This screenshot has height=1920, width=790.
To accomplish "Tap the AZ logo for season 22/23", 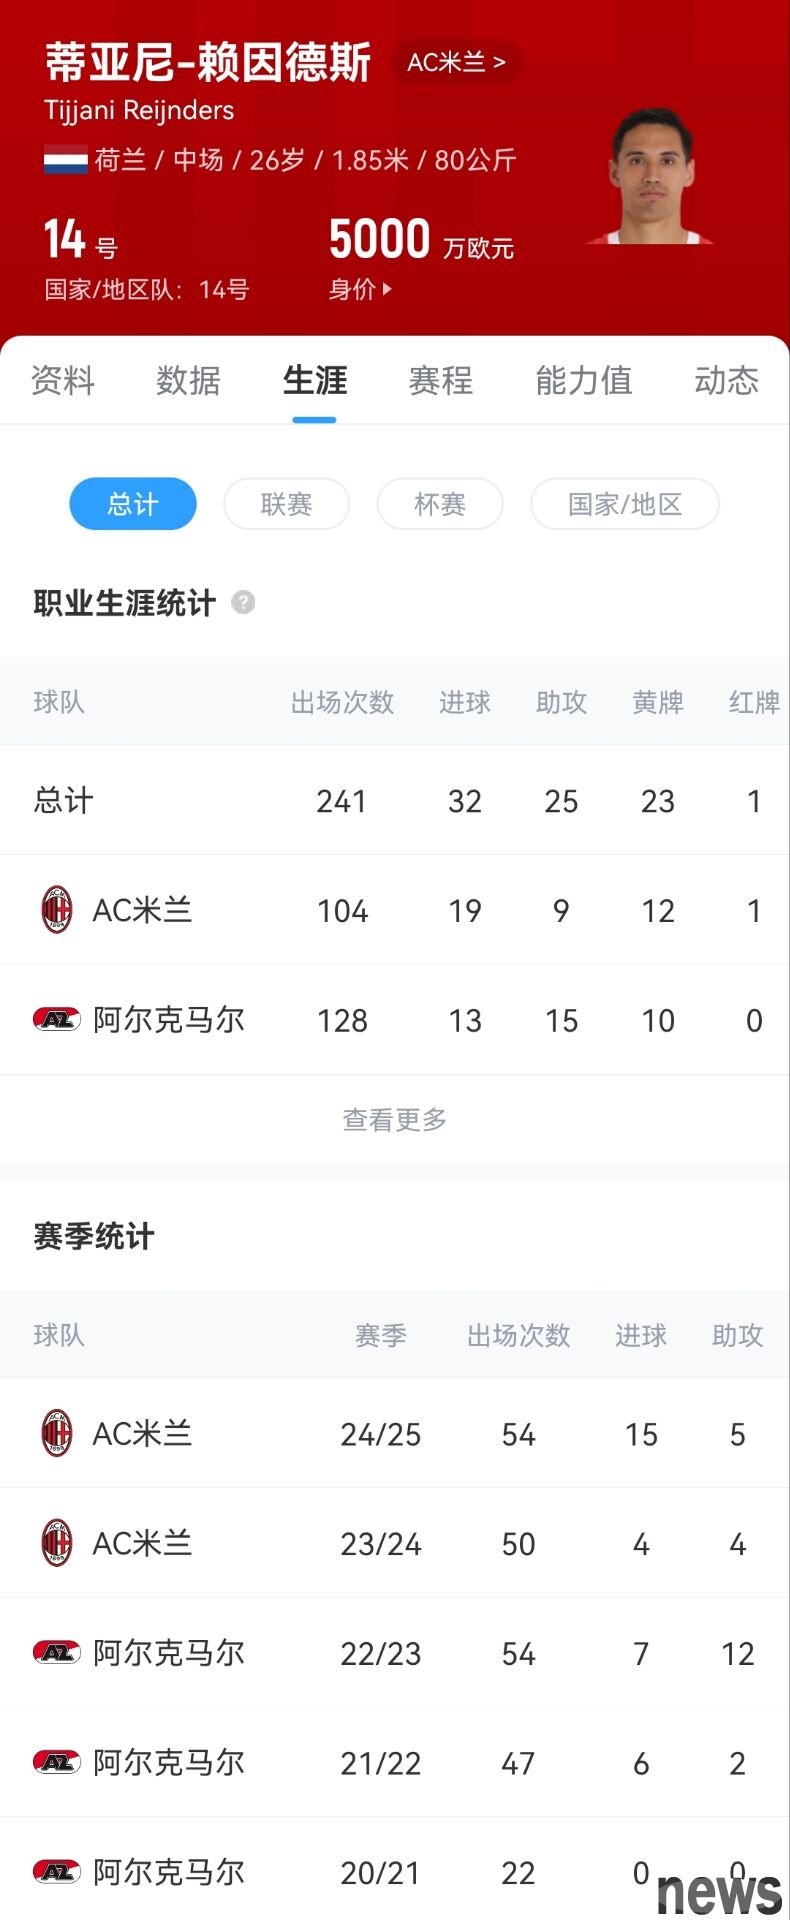I will pyautogui.click(x=57, y=1653).
